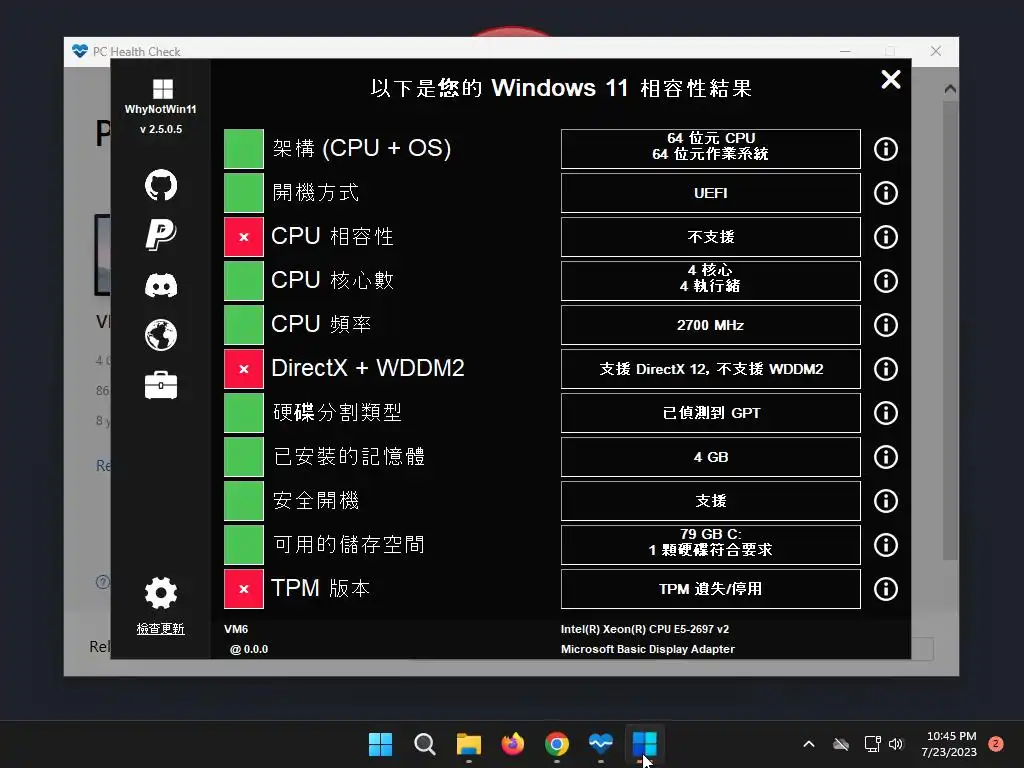The image size is (1024, 768).
Task: Click the 已偵測到 GPT result box
Action: click(711, 413)
